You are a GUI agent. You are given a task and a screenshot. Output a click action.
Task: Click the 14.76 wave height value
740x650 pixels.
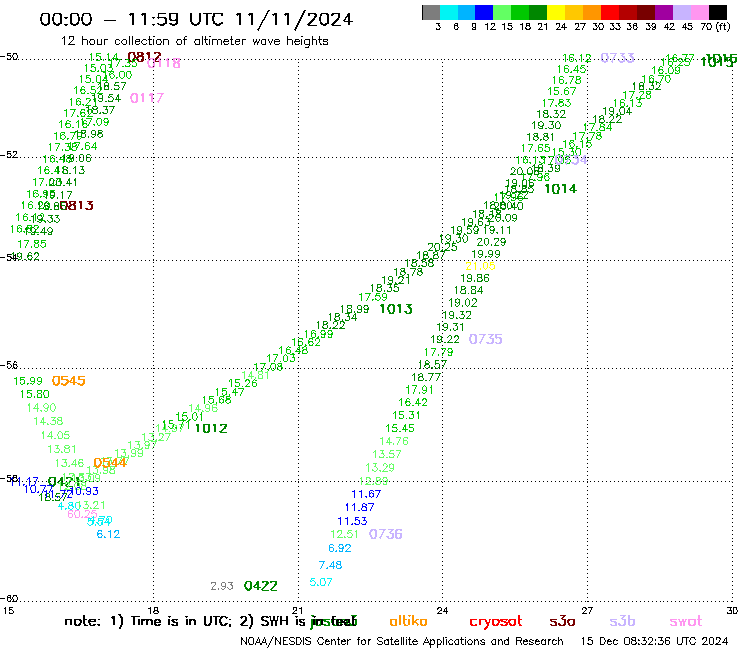pos(394,441)
